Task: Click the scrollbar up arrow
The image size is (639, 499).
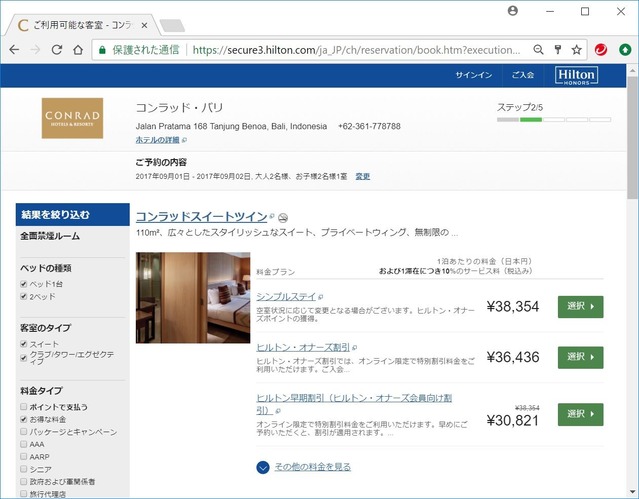Action: [632, 71]
